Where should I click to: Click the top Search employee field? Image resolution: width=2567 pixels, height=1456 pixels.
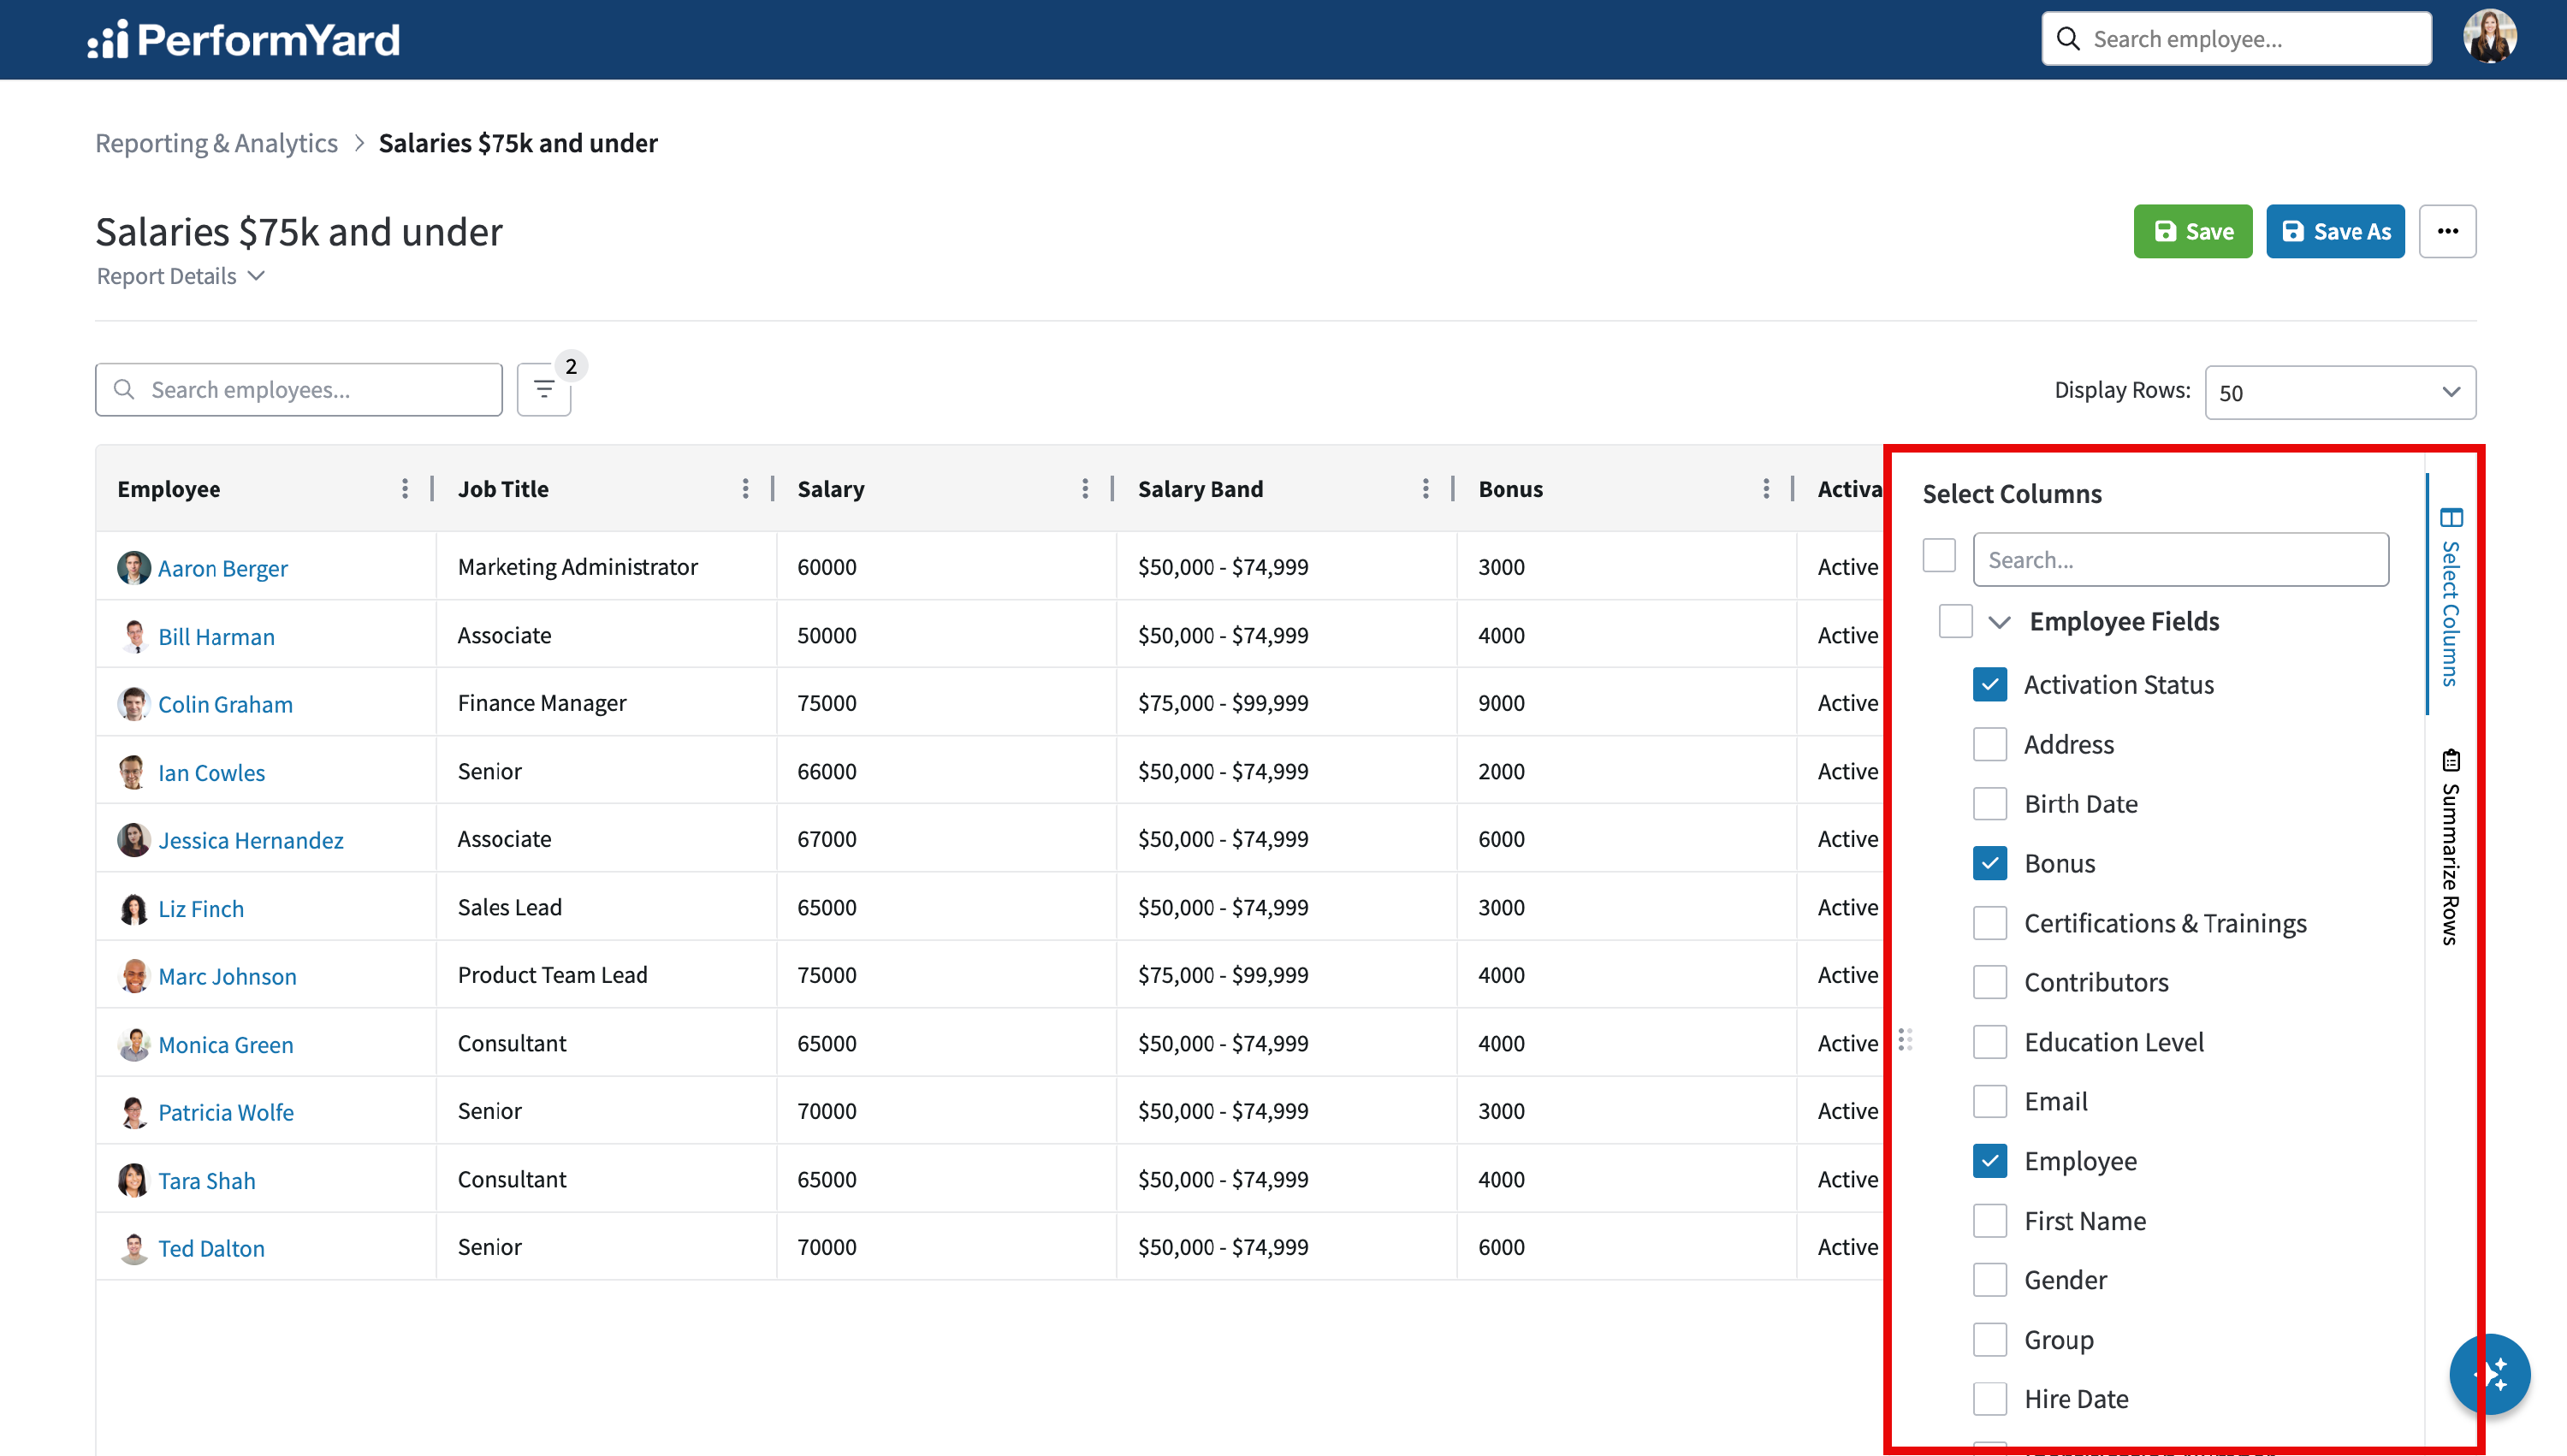click(x=2236, y=39)
